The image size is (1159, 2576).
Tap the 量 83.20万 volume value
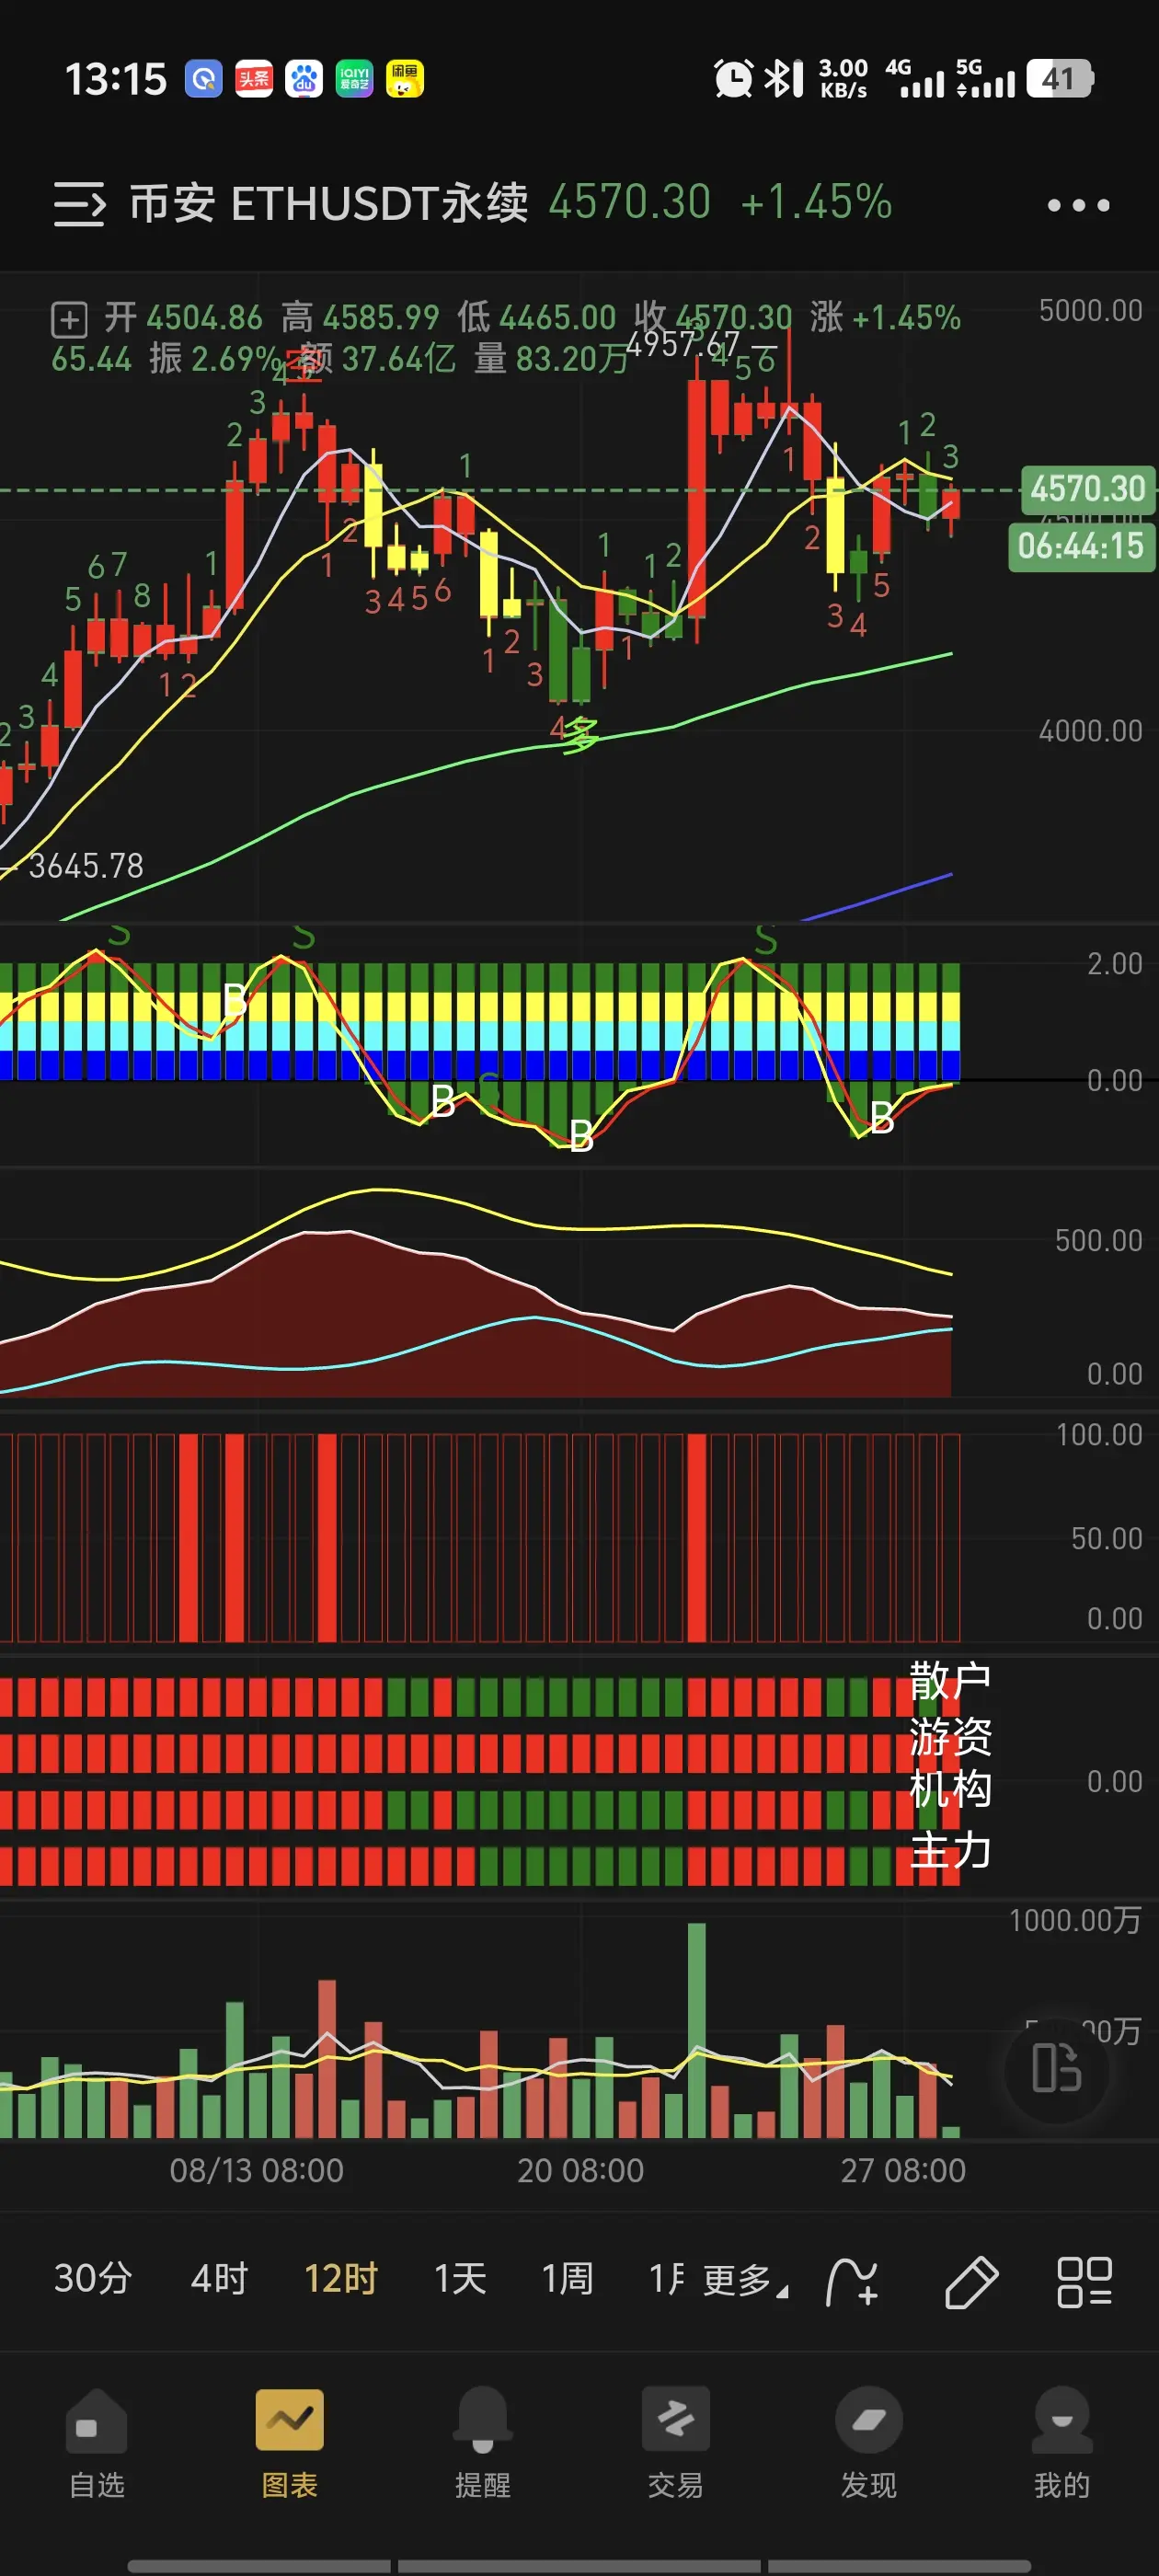(551, 358)
